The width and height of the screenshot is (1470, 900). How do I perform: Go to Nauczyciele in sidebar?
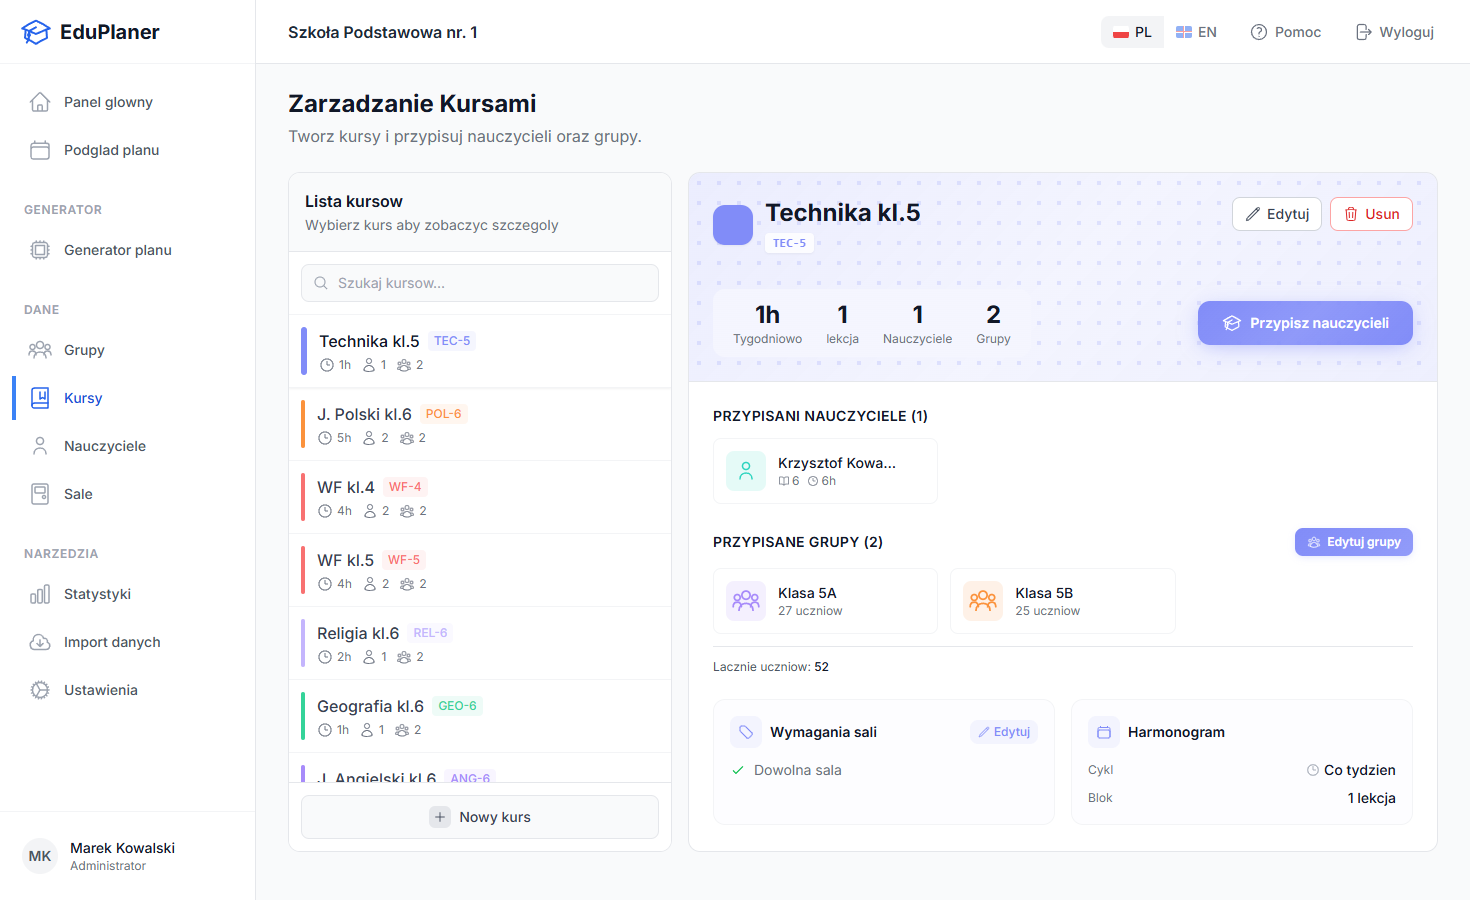pyautogui.click(x=105, y=446)
